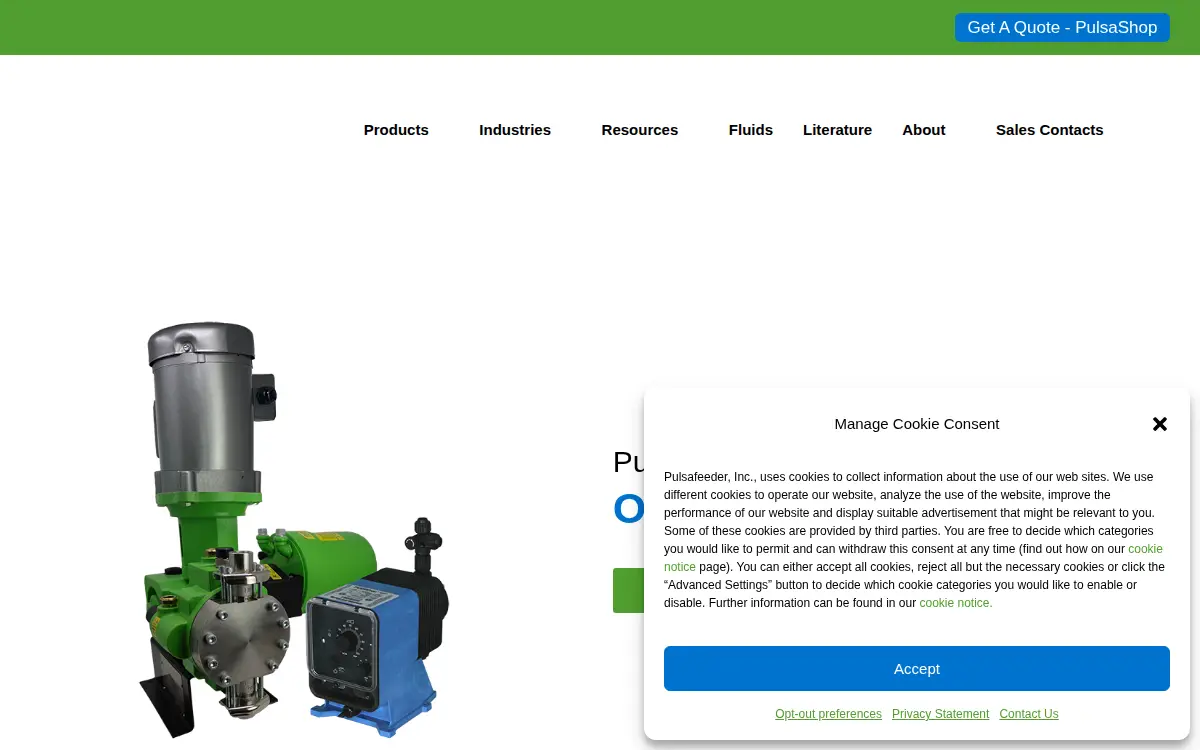Open the Contact Us link in the cookie dialog
1200x750 pixels.
[x=1028, y=714]
